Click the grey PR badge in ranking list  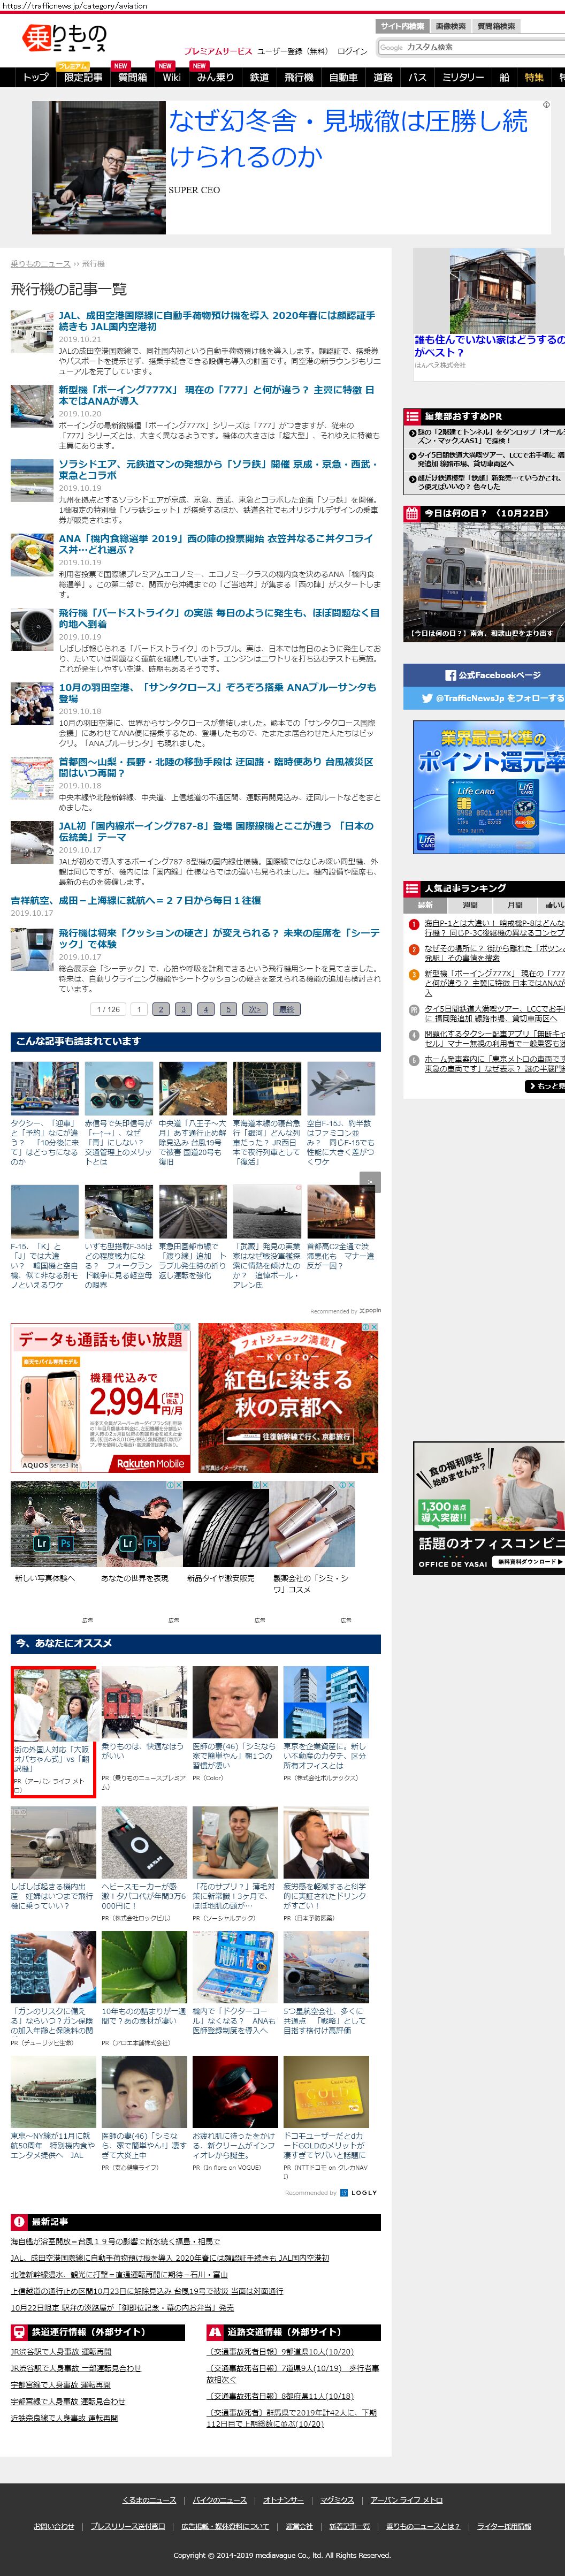pyautogui.click(x=414, y=1010)
